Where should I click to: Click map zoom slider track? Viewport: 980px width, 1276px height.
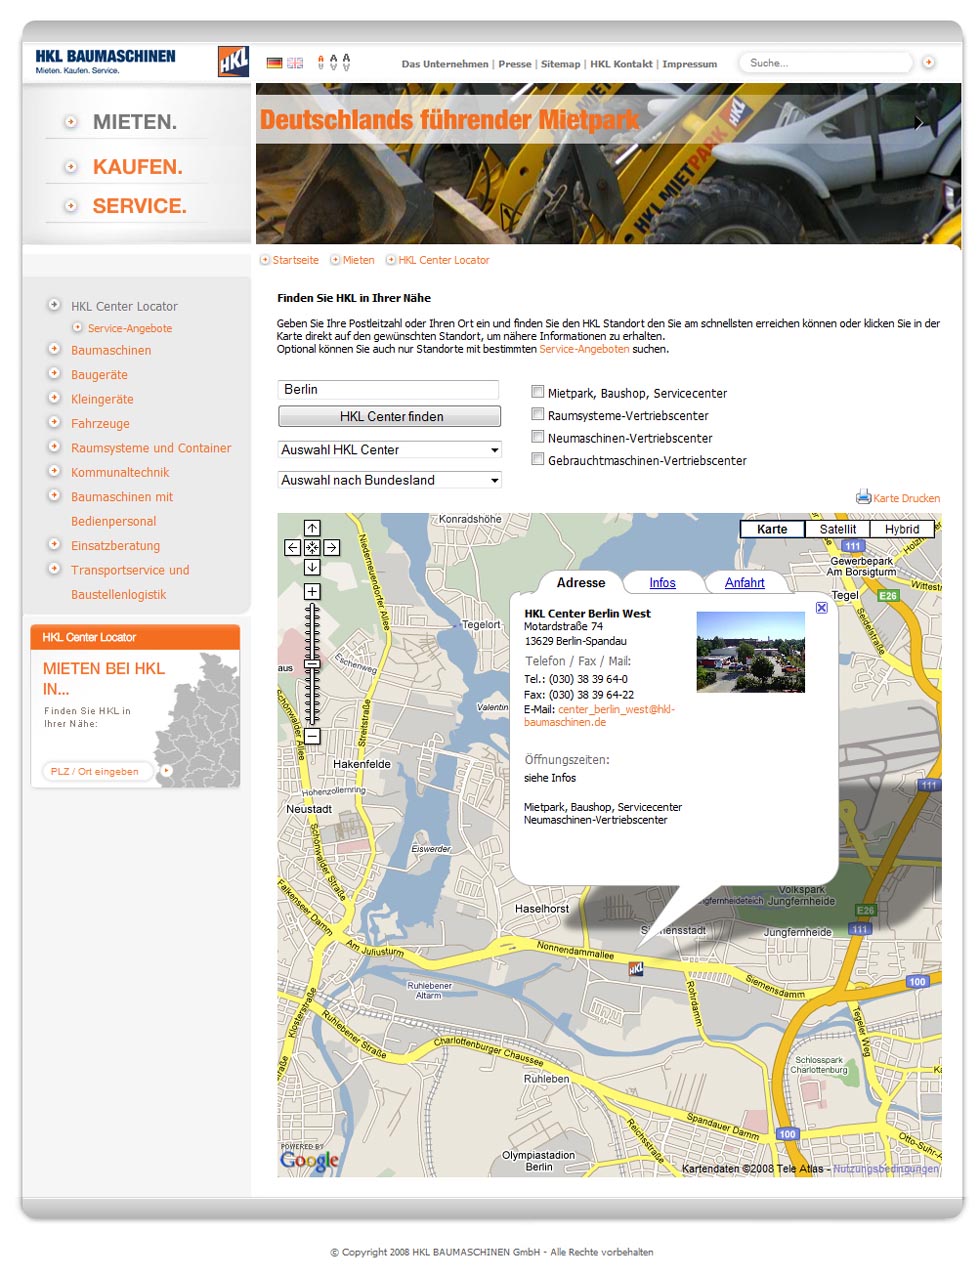[x=312, y=663]
